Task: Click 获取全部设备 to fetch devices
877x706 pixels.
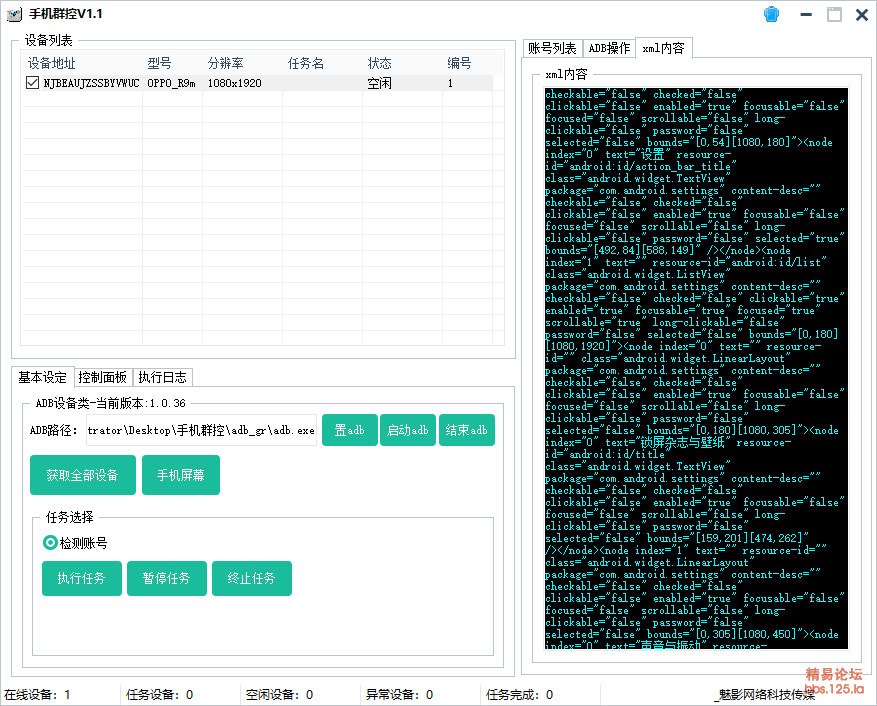Action: 82,475
